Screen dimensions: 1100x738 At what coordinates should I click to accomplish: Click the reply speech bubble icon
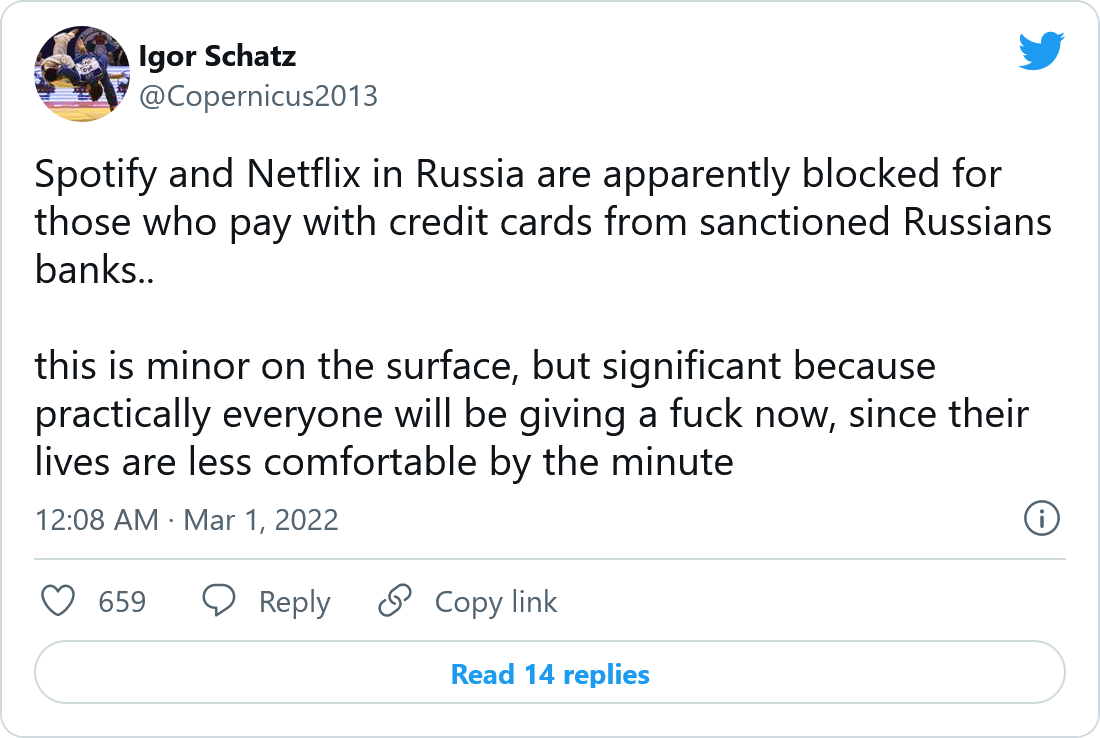(x=219, y=601)
